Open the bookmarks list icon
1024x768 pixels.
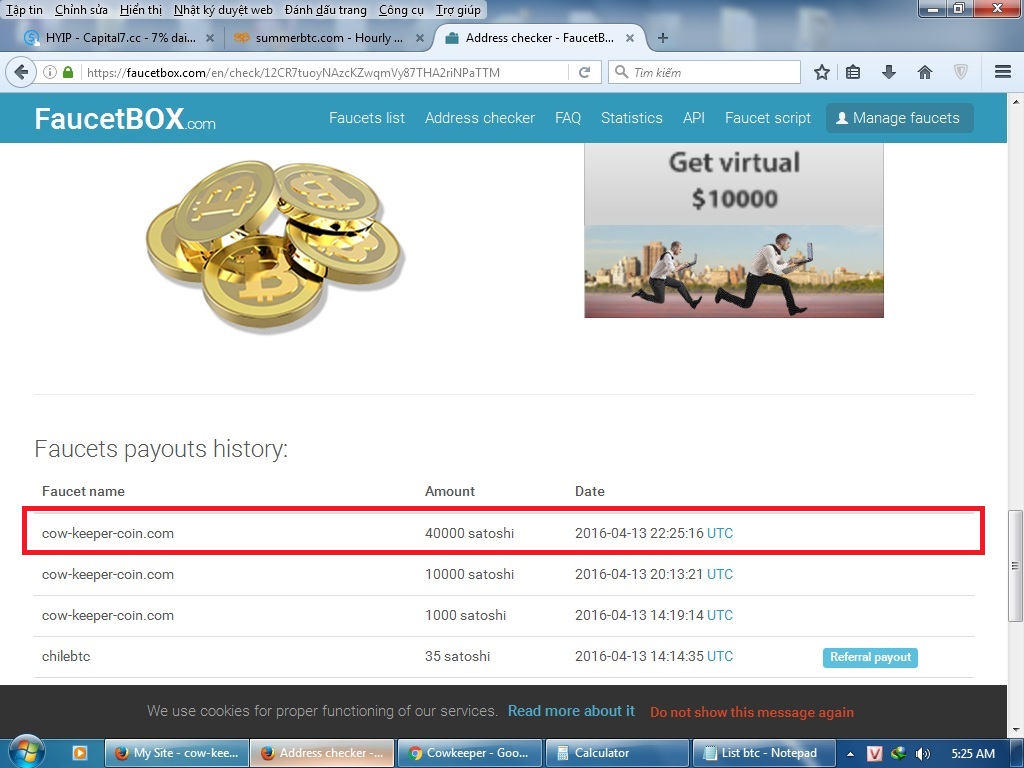pos(853,72)
